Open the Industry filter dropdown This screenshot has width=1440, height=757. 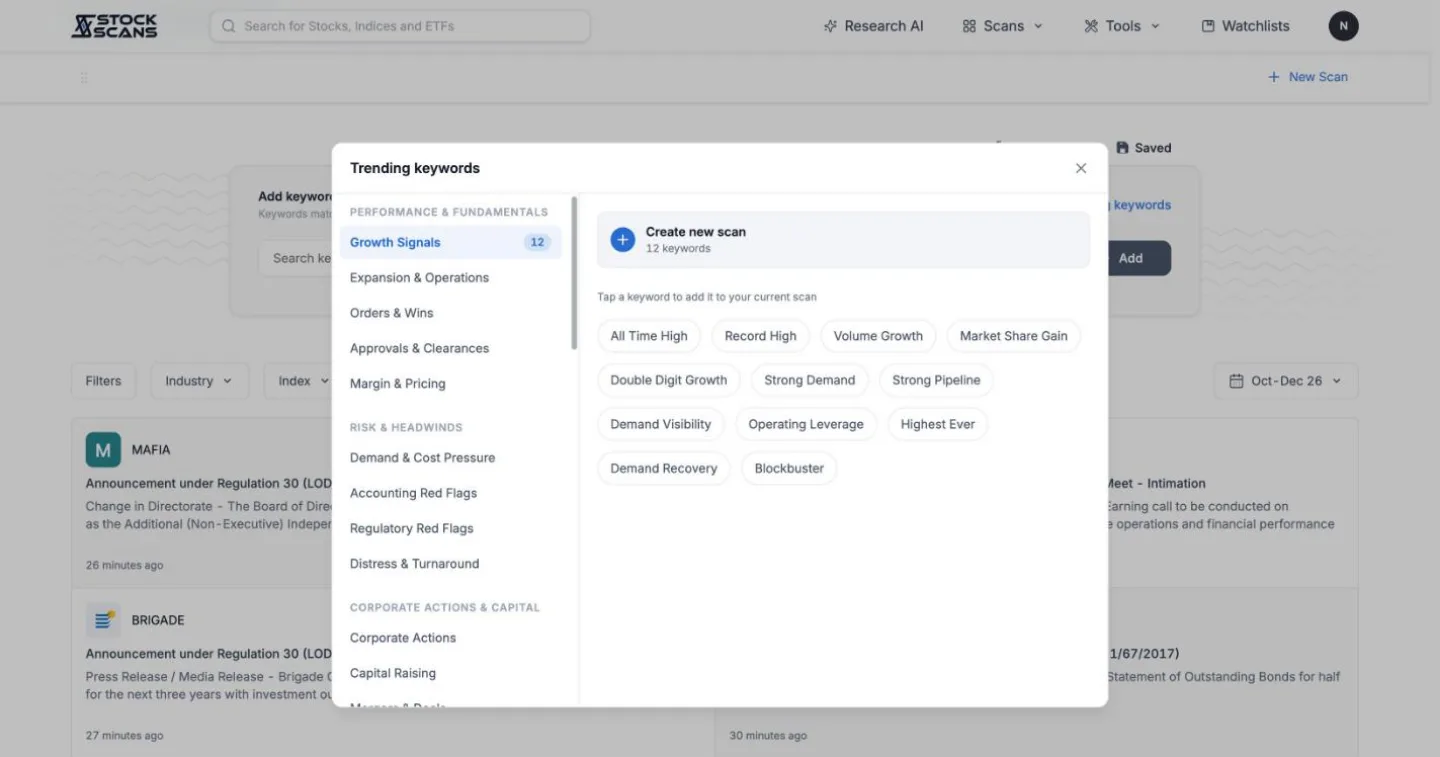[x=199, y=381]
